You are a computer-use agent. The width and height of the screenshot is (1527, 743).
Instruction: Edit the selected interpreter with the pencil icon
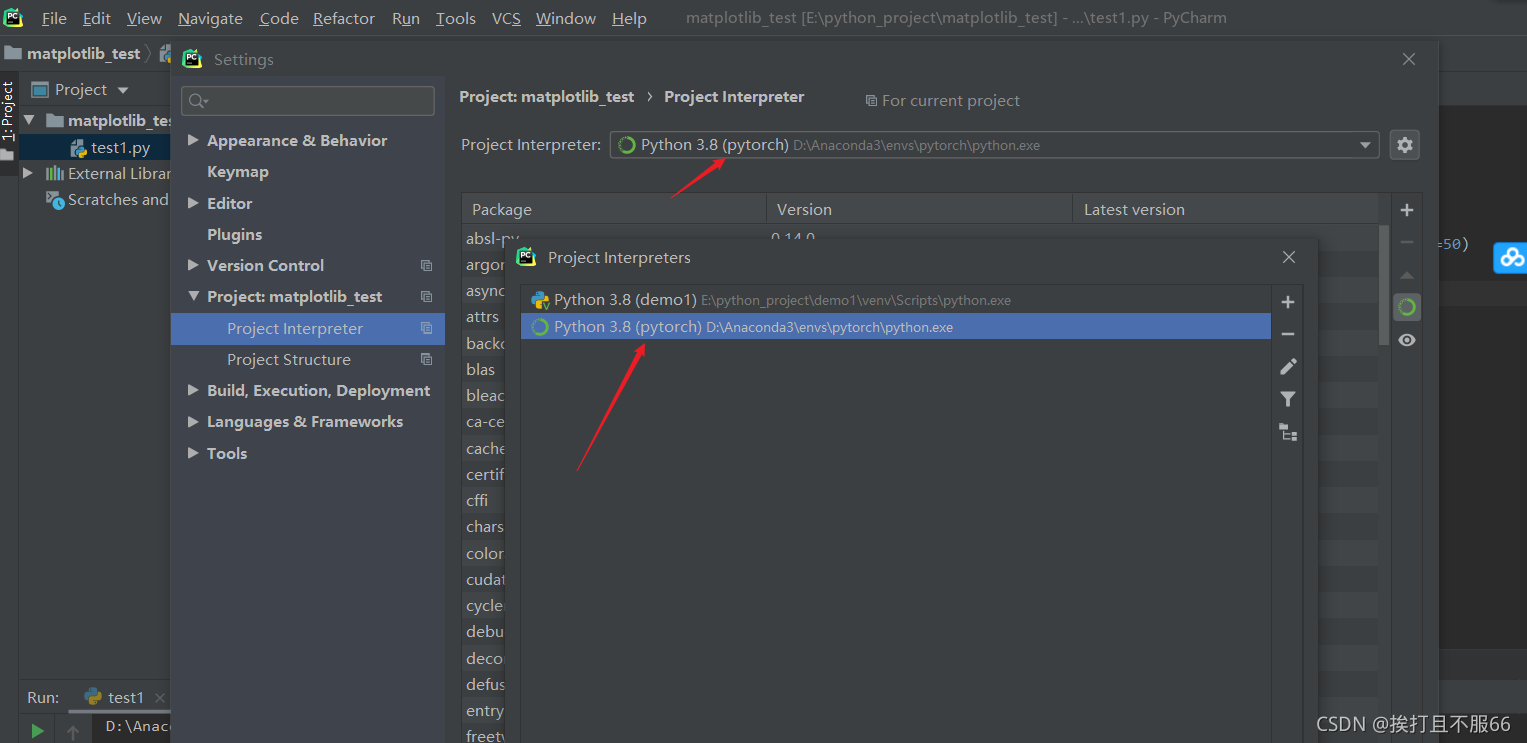1288,367
